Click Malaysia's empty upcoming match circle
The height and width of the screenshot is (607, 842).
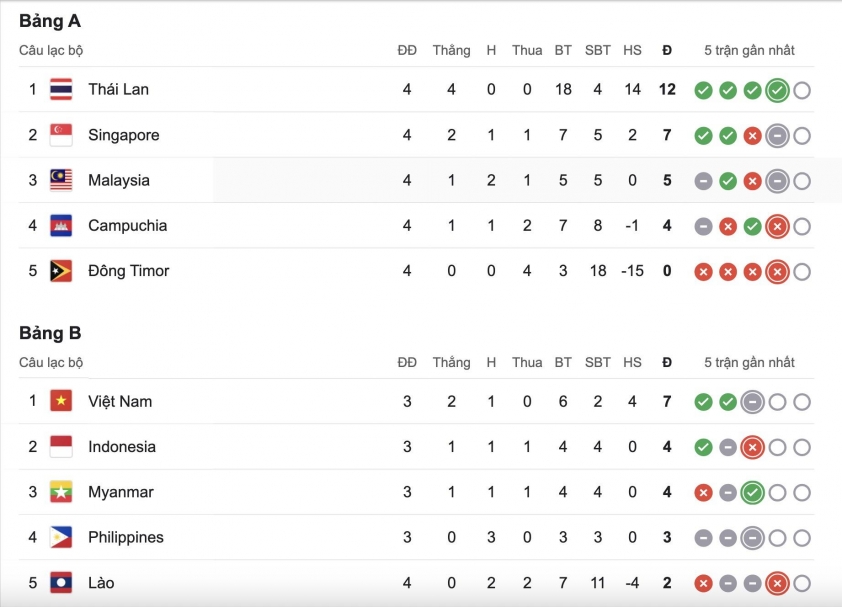[802, 181]
